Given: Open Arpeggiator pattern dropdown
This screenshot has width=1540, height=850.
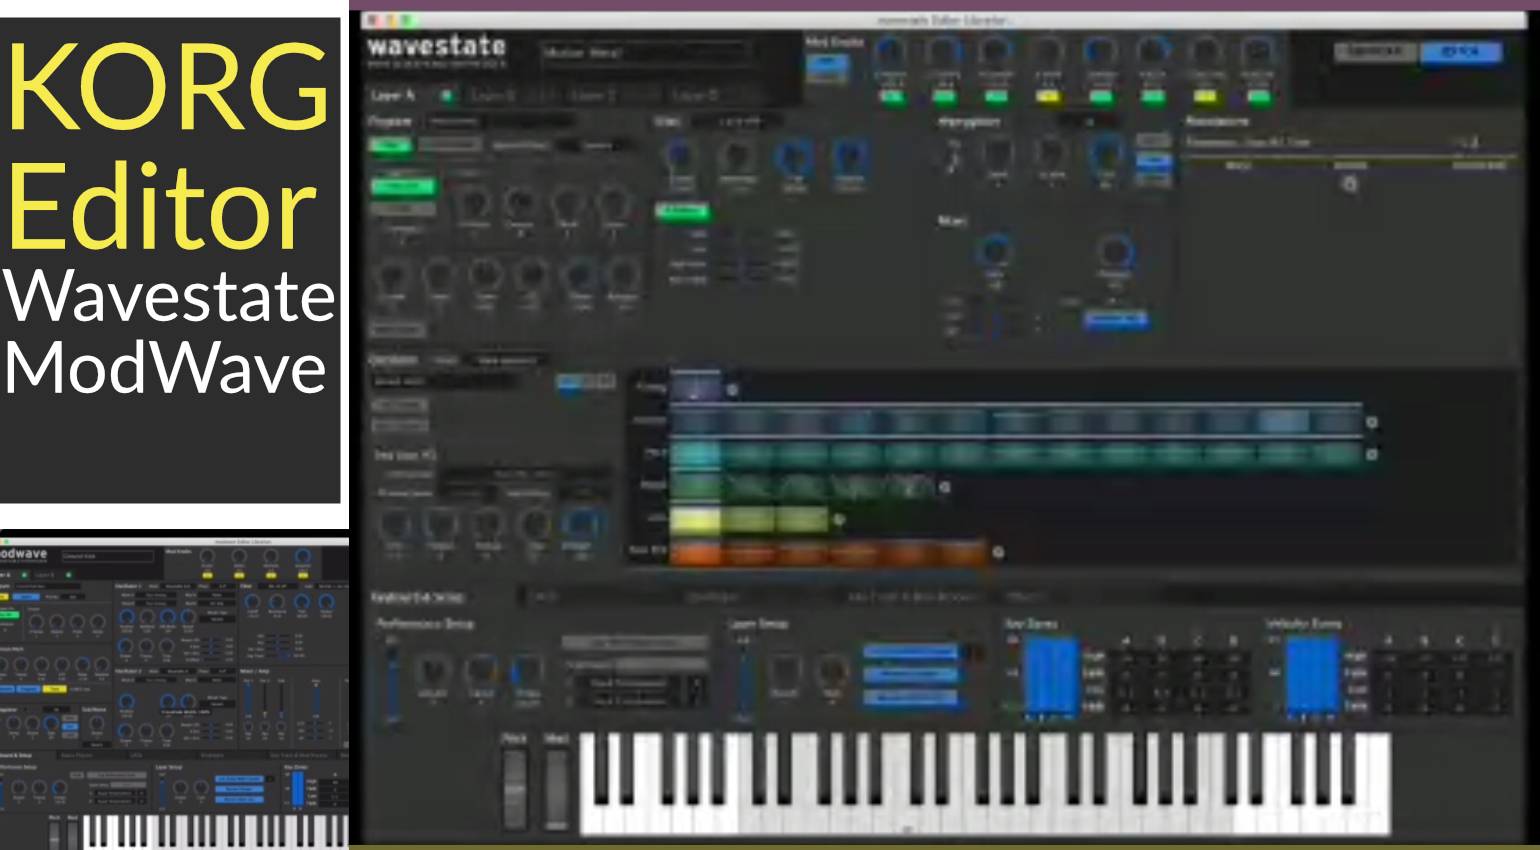Looking at the screenshot, I should point(1090,121).
